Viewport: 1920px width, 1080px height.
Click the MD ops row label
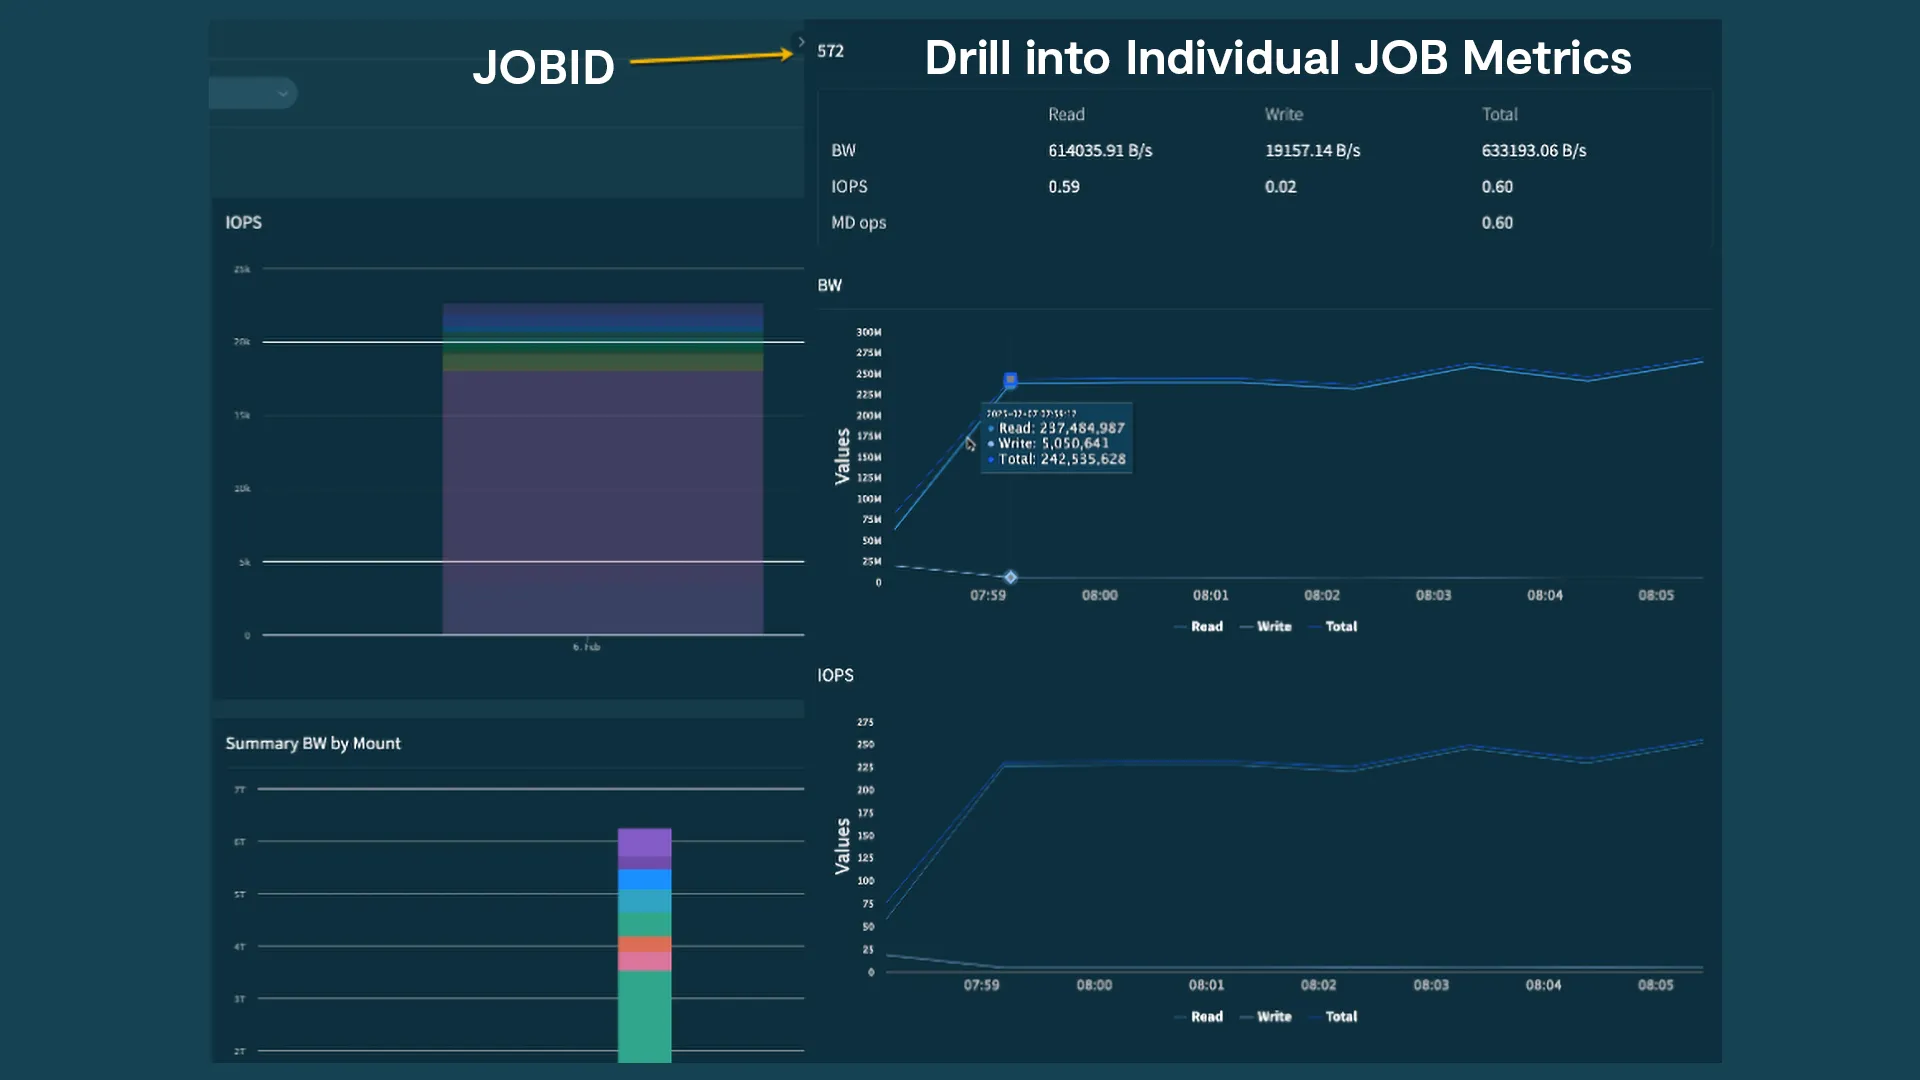coord(858,223)
